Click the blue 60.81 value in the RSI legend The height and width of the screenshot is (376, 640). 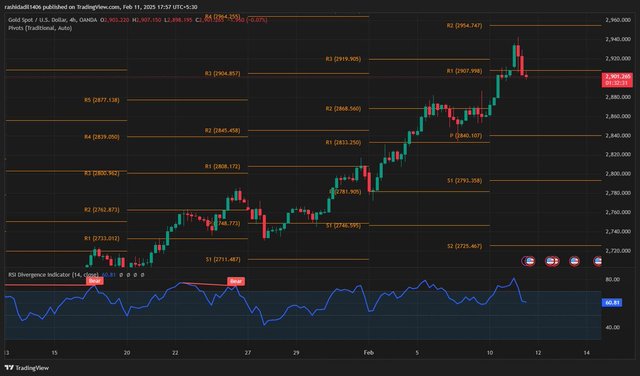[108, 275]
